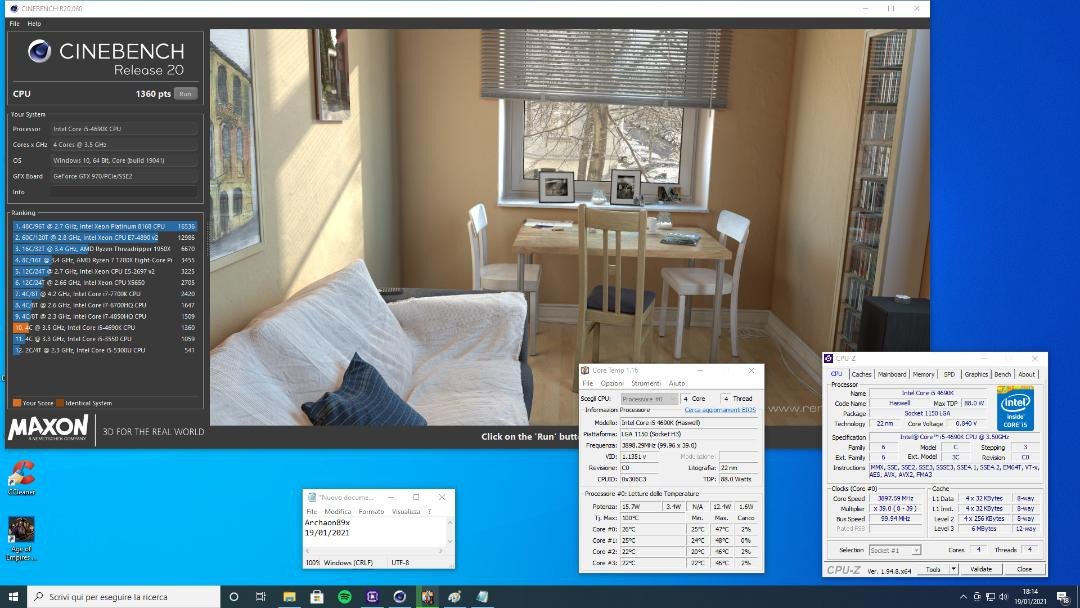Open Spotify from the taskbar
The width and height of the screenshot is (1080, 608).
tap(344, 596)
